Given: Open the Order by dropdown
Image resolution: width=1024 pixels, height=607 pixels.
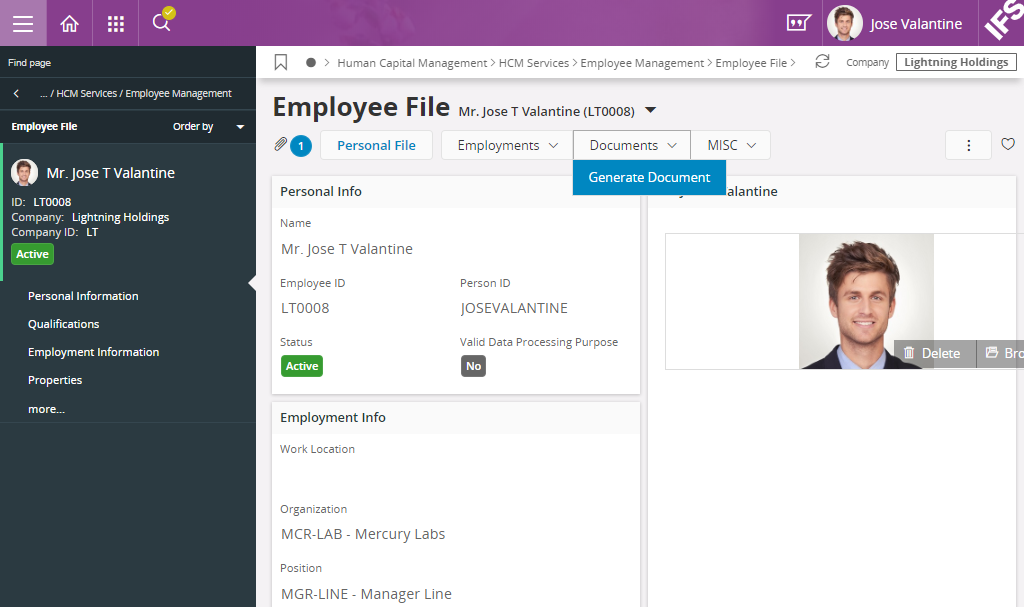Looking at the screenshot, I should coord(208,127).
